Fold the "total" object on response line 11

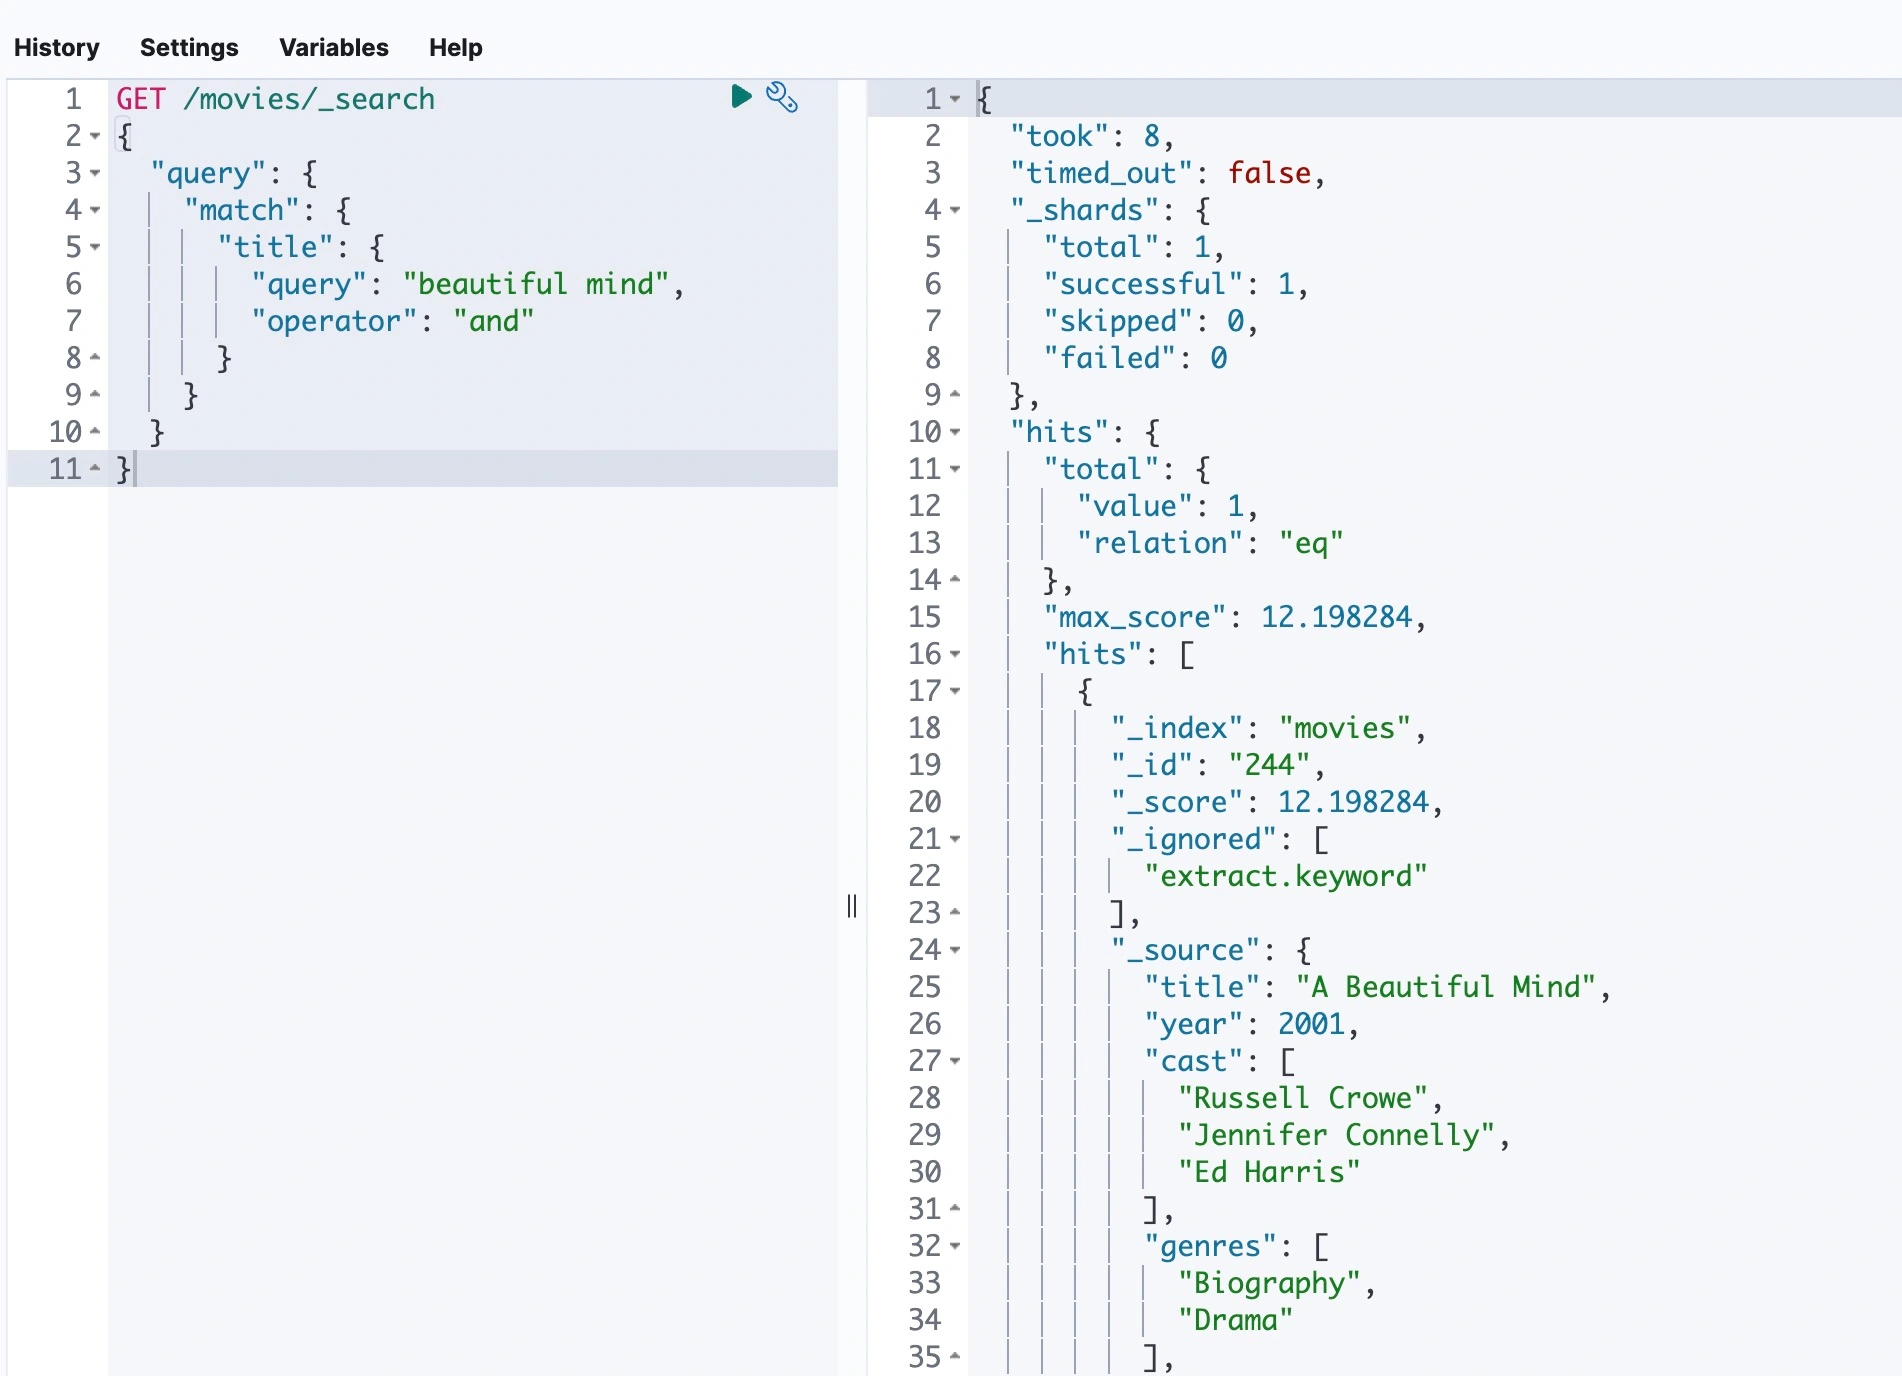click(x=955, y=469)
